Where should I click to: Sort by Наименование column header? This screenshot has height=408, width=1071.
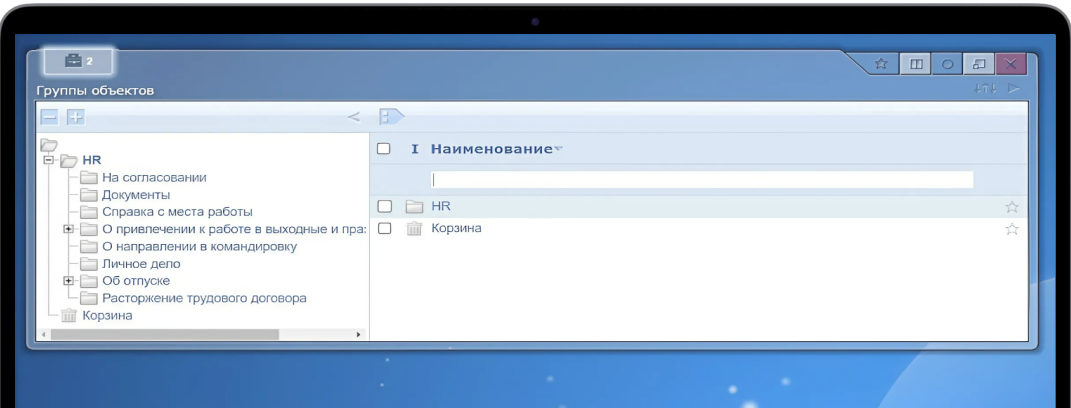click(491, 148)
